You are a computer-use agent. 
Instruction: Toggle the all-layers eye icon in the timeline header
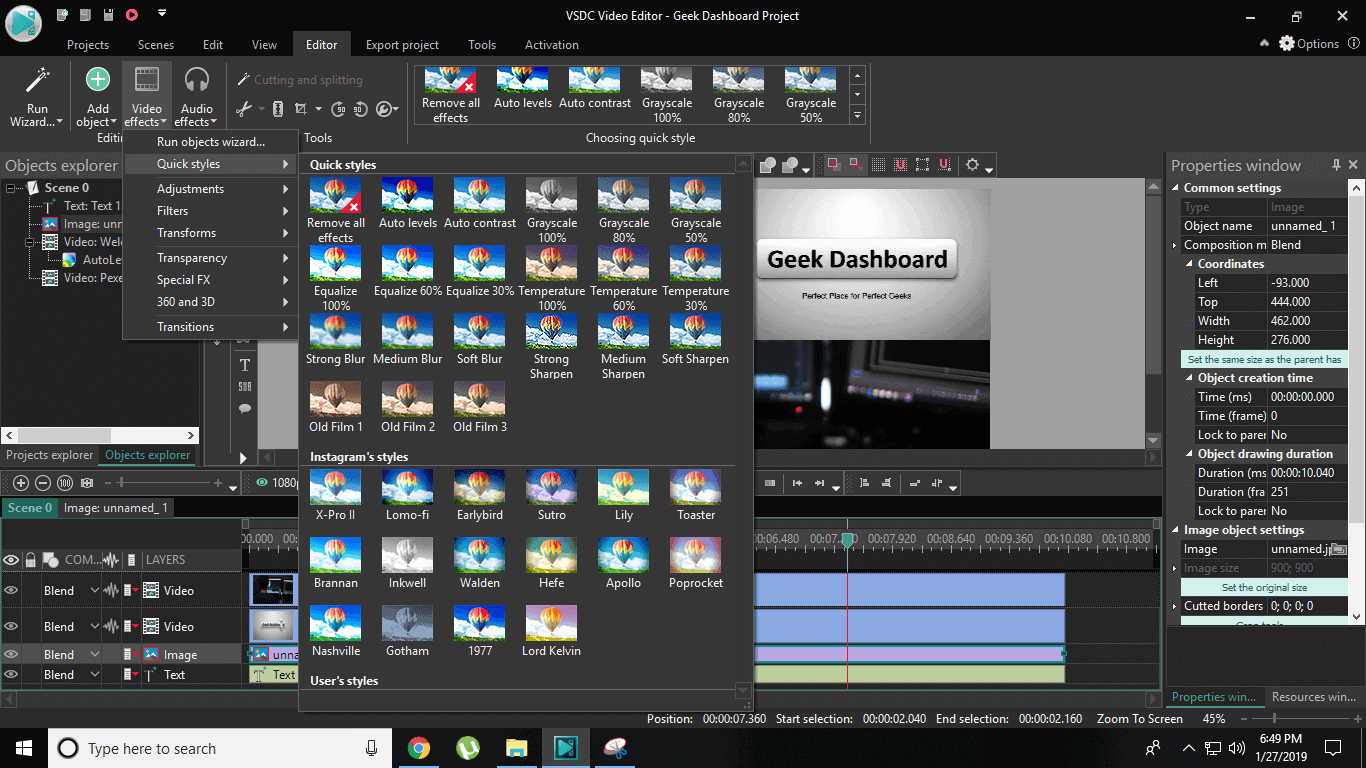[x=11, y=560]
